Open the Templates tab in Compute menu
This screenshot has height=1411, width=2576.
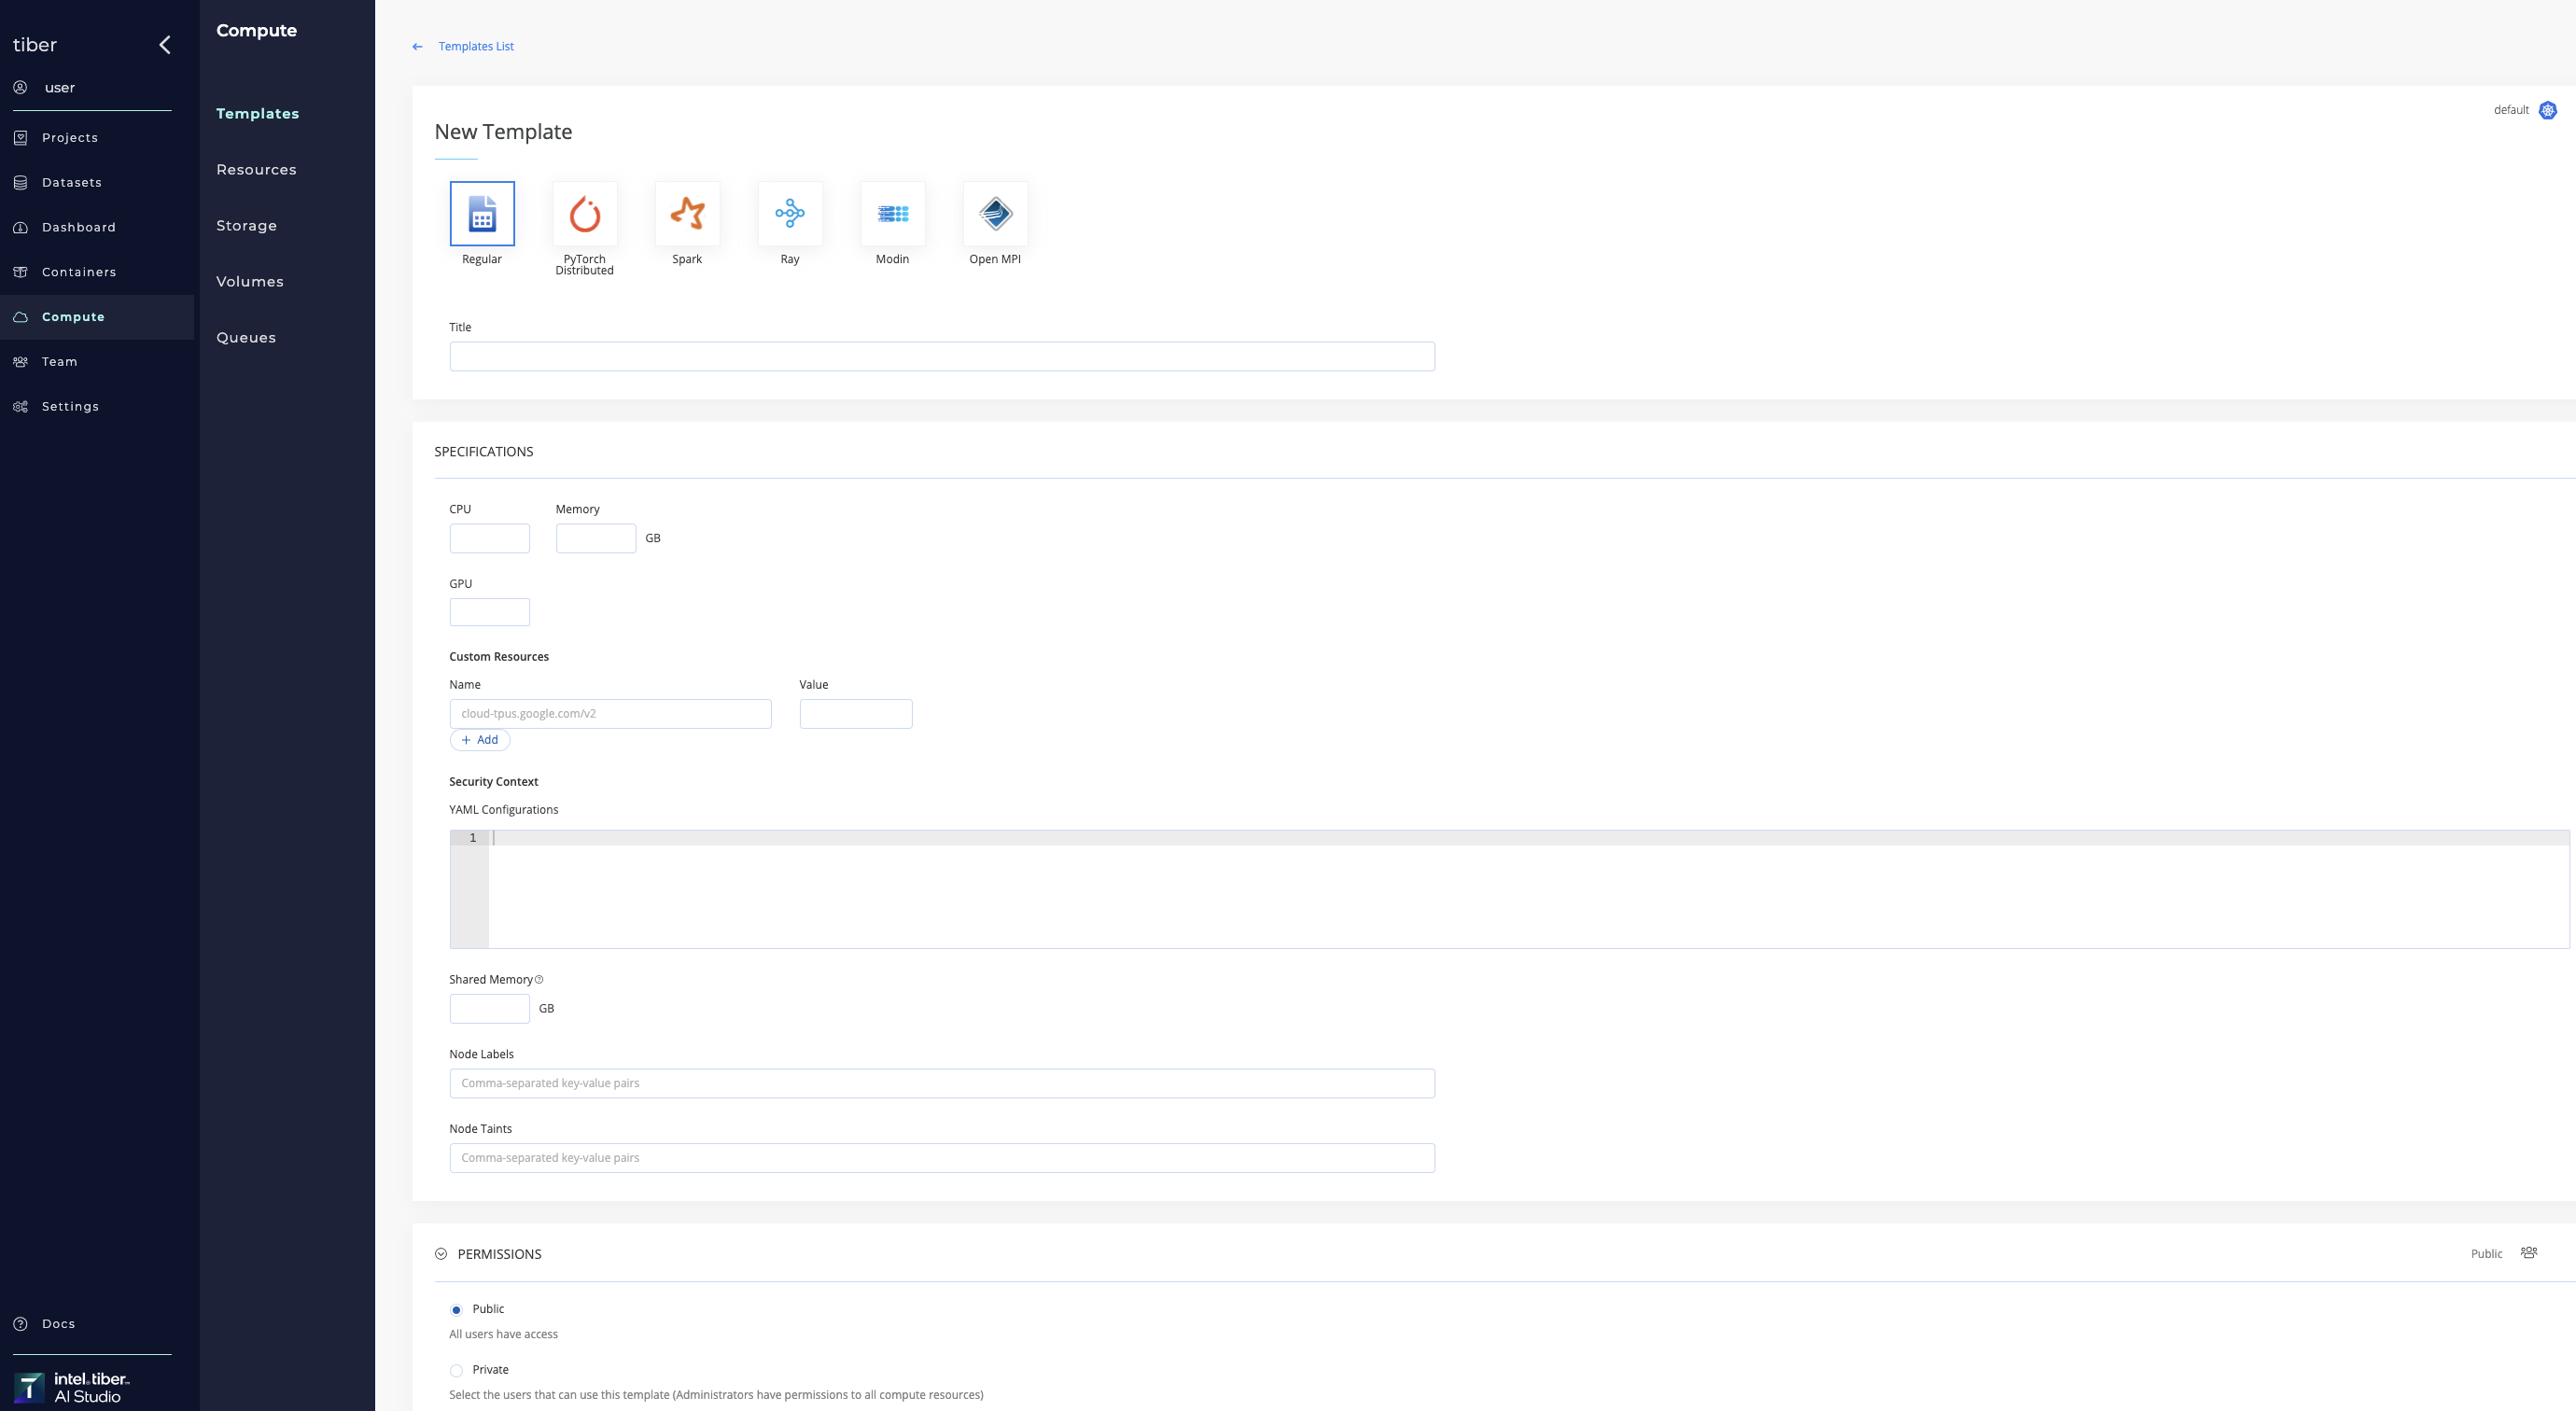point(258,114)
